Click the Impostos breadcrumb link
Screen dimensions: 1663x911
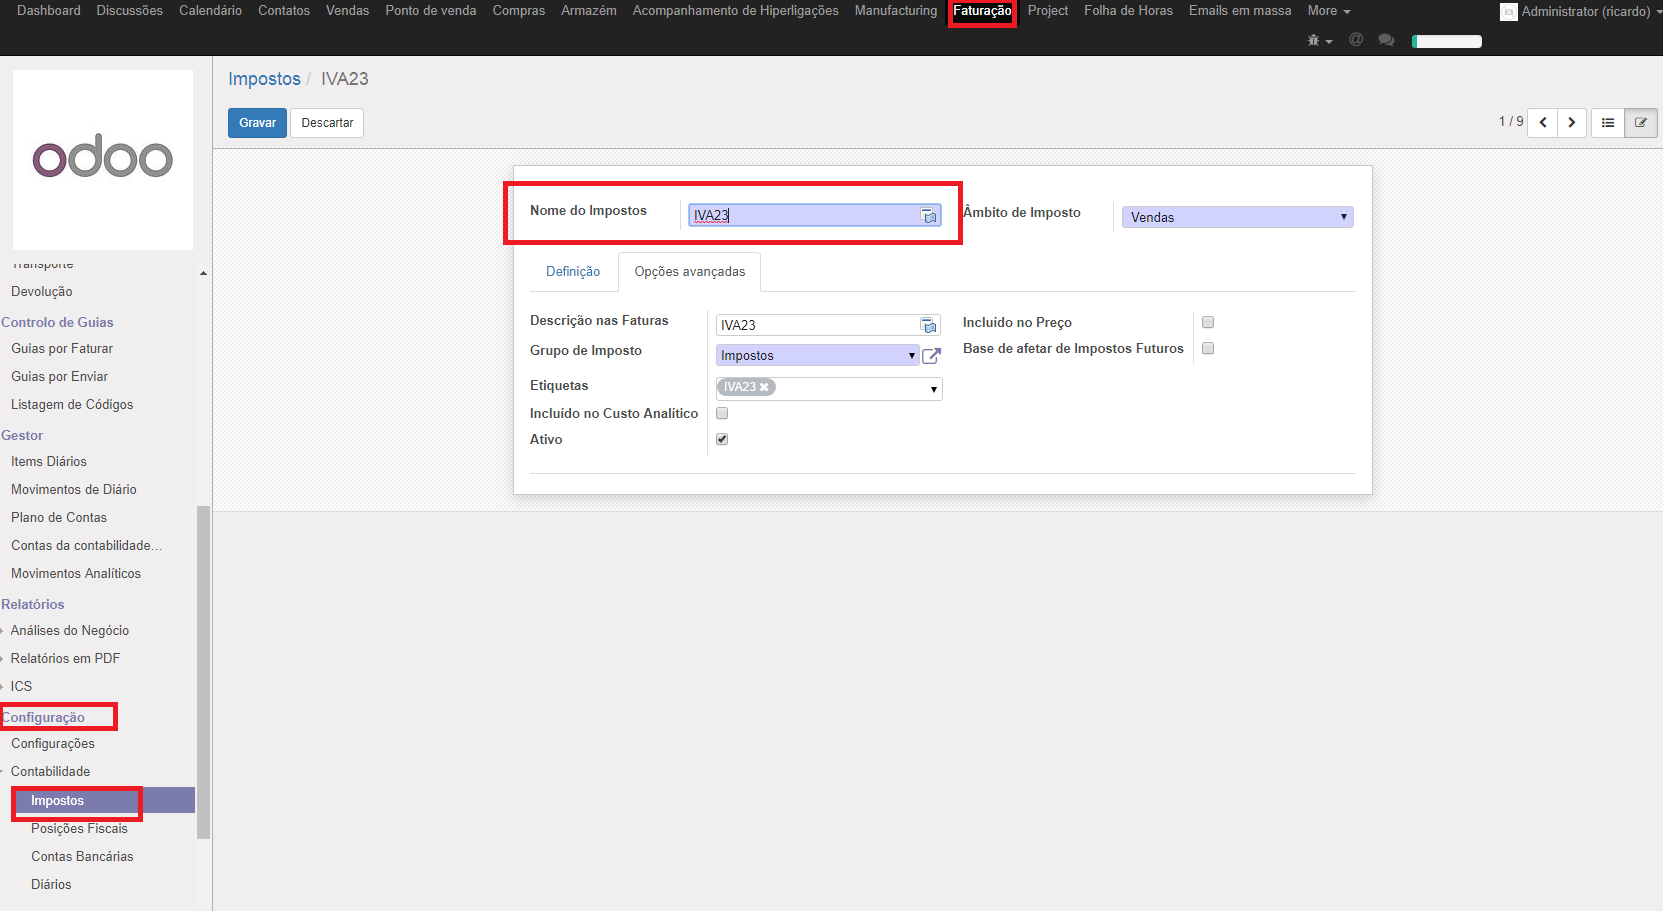264,79
